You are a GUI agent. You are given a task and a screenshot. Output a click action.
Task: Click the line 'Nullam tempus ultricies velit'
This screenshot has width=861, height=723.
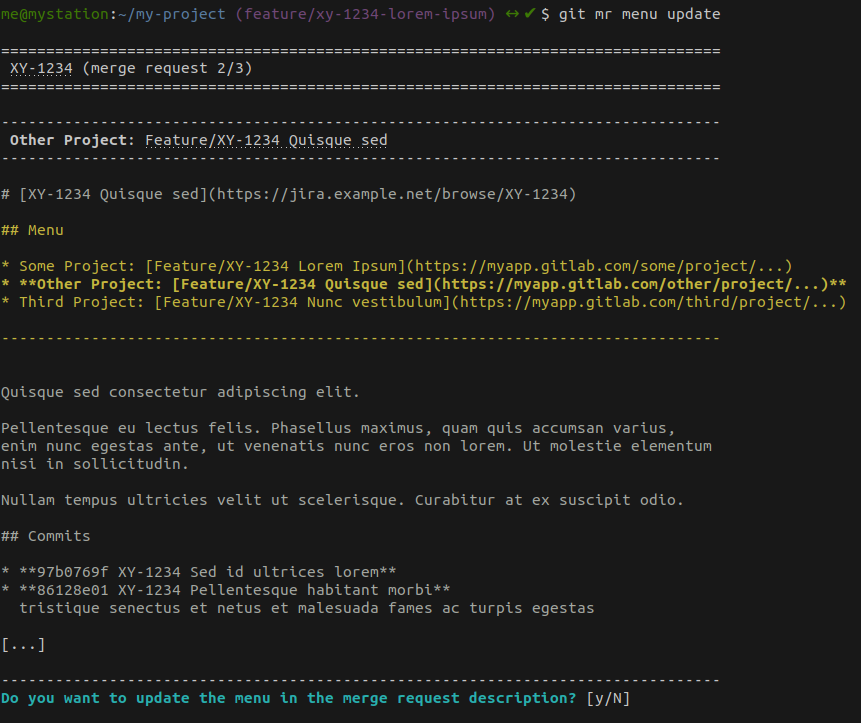pos(342,500)
